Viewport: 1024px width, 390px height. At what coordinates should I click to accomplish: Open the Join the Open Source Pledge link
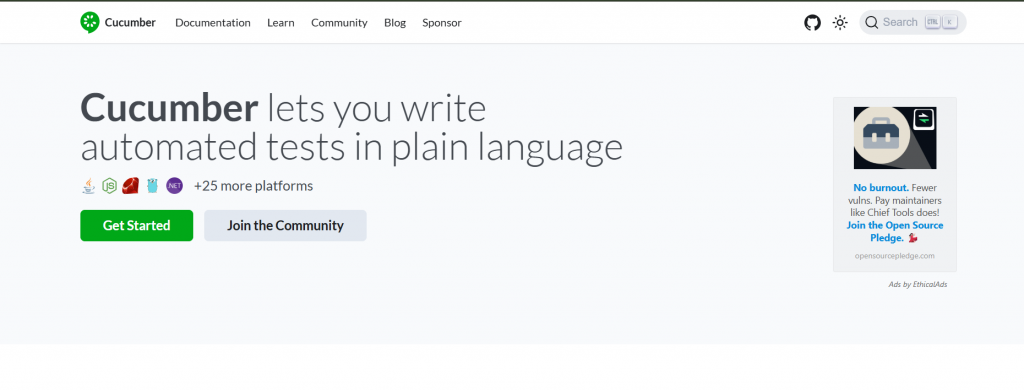click(x=895, y=231)
